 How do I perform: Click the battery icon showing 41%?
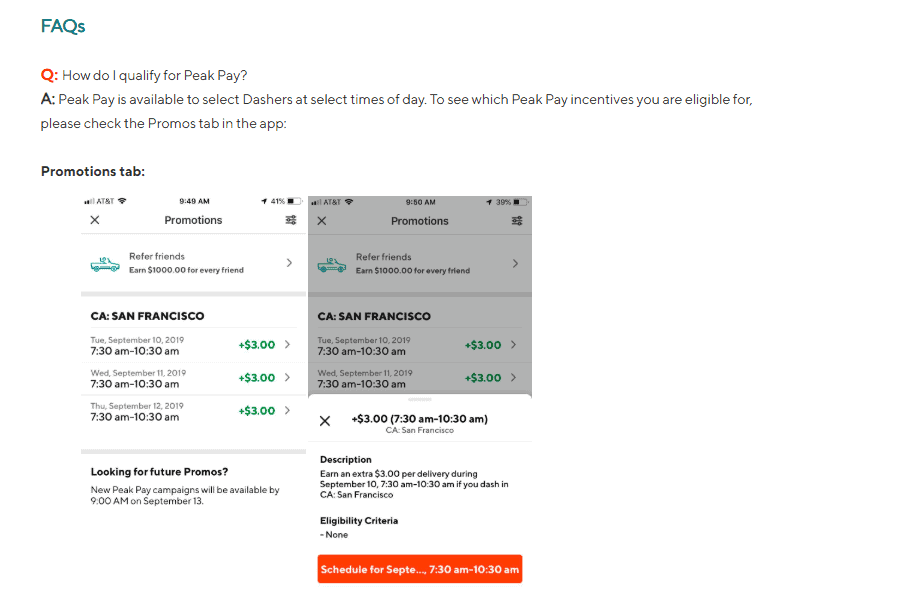tap(295, 201)
